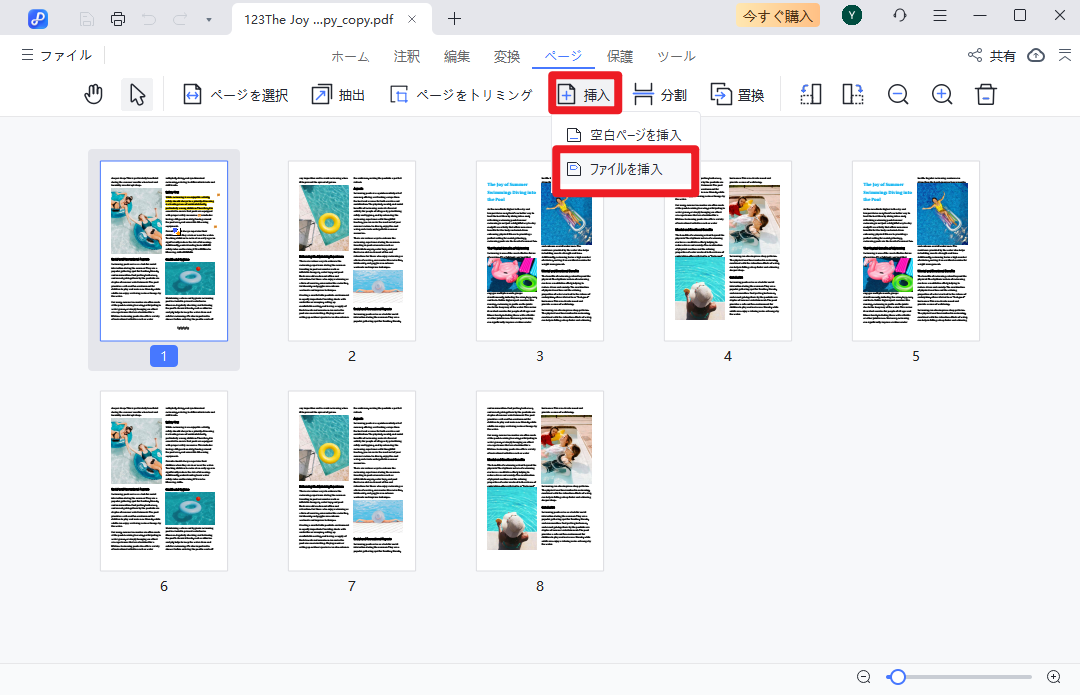Click the 分割 split button
Screen dimensions: 1080x695
660,95
